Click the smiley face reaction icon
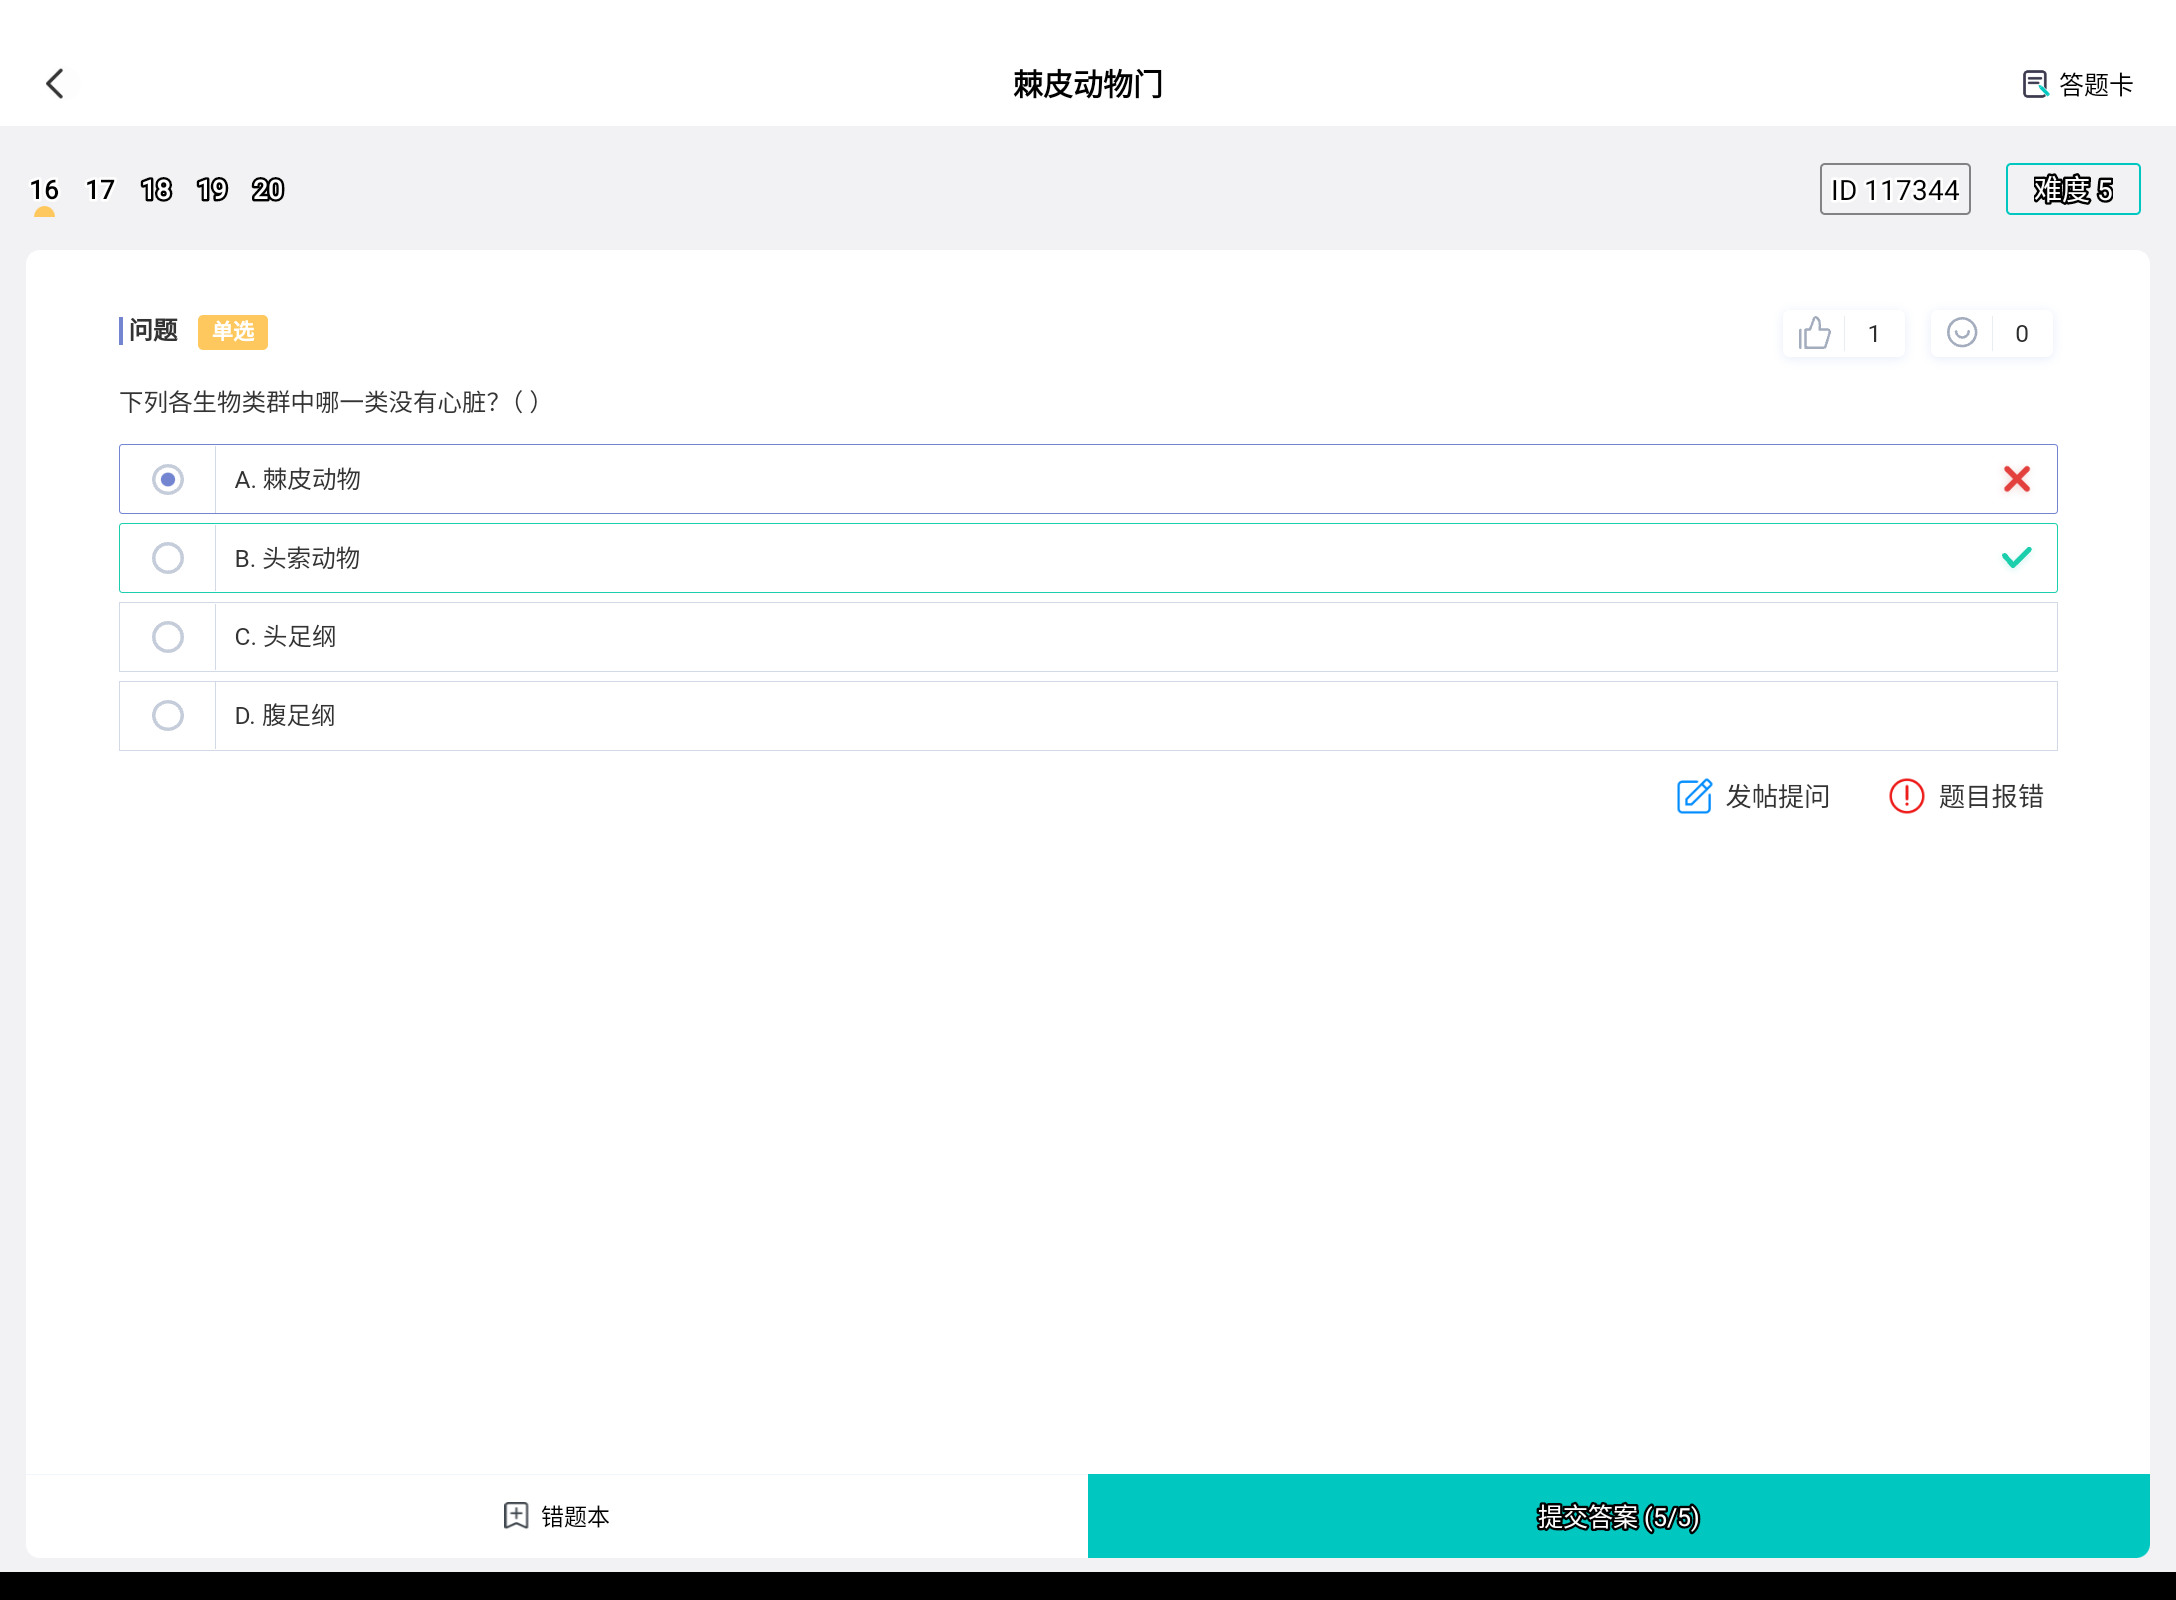Screen dimensions: 2176x1600 (1961, 333)
